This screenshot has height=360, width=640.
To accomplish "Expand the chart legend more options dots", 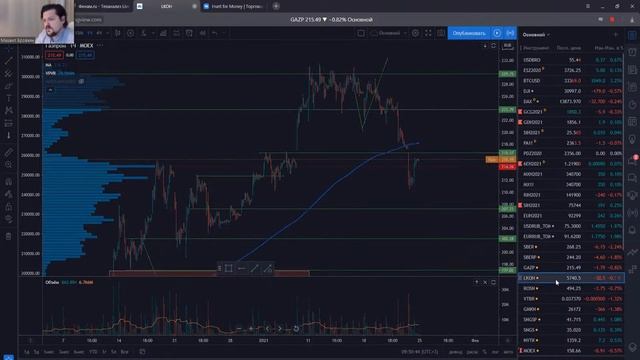I will coord(100,46).
